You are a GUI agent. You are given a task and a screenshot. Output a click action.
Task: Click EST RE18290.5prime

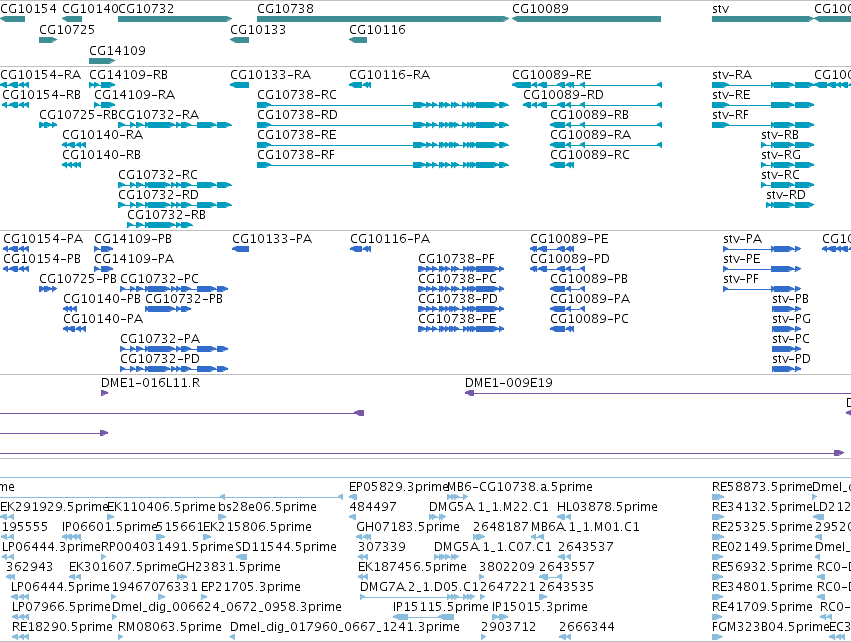[62, 627]
